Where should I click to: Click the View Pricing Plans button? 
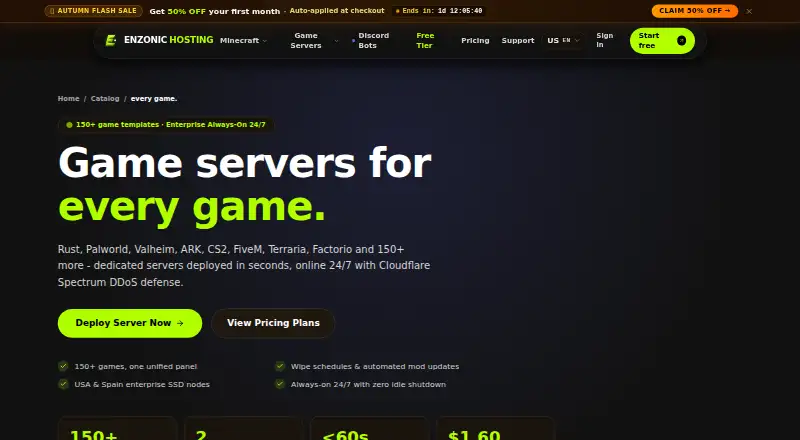tap(273, 323)
